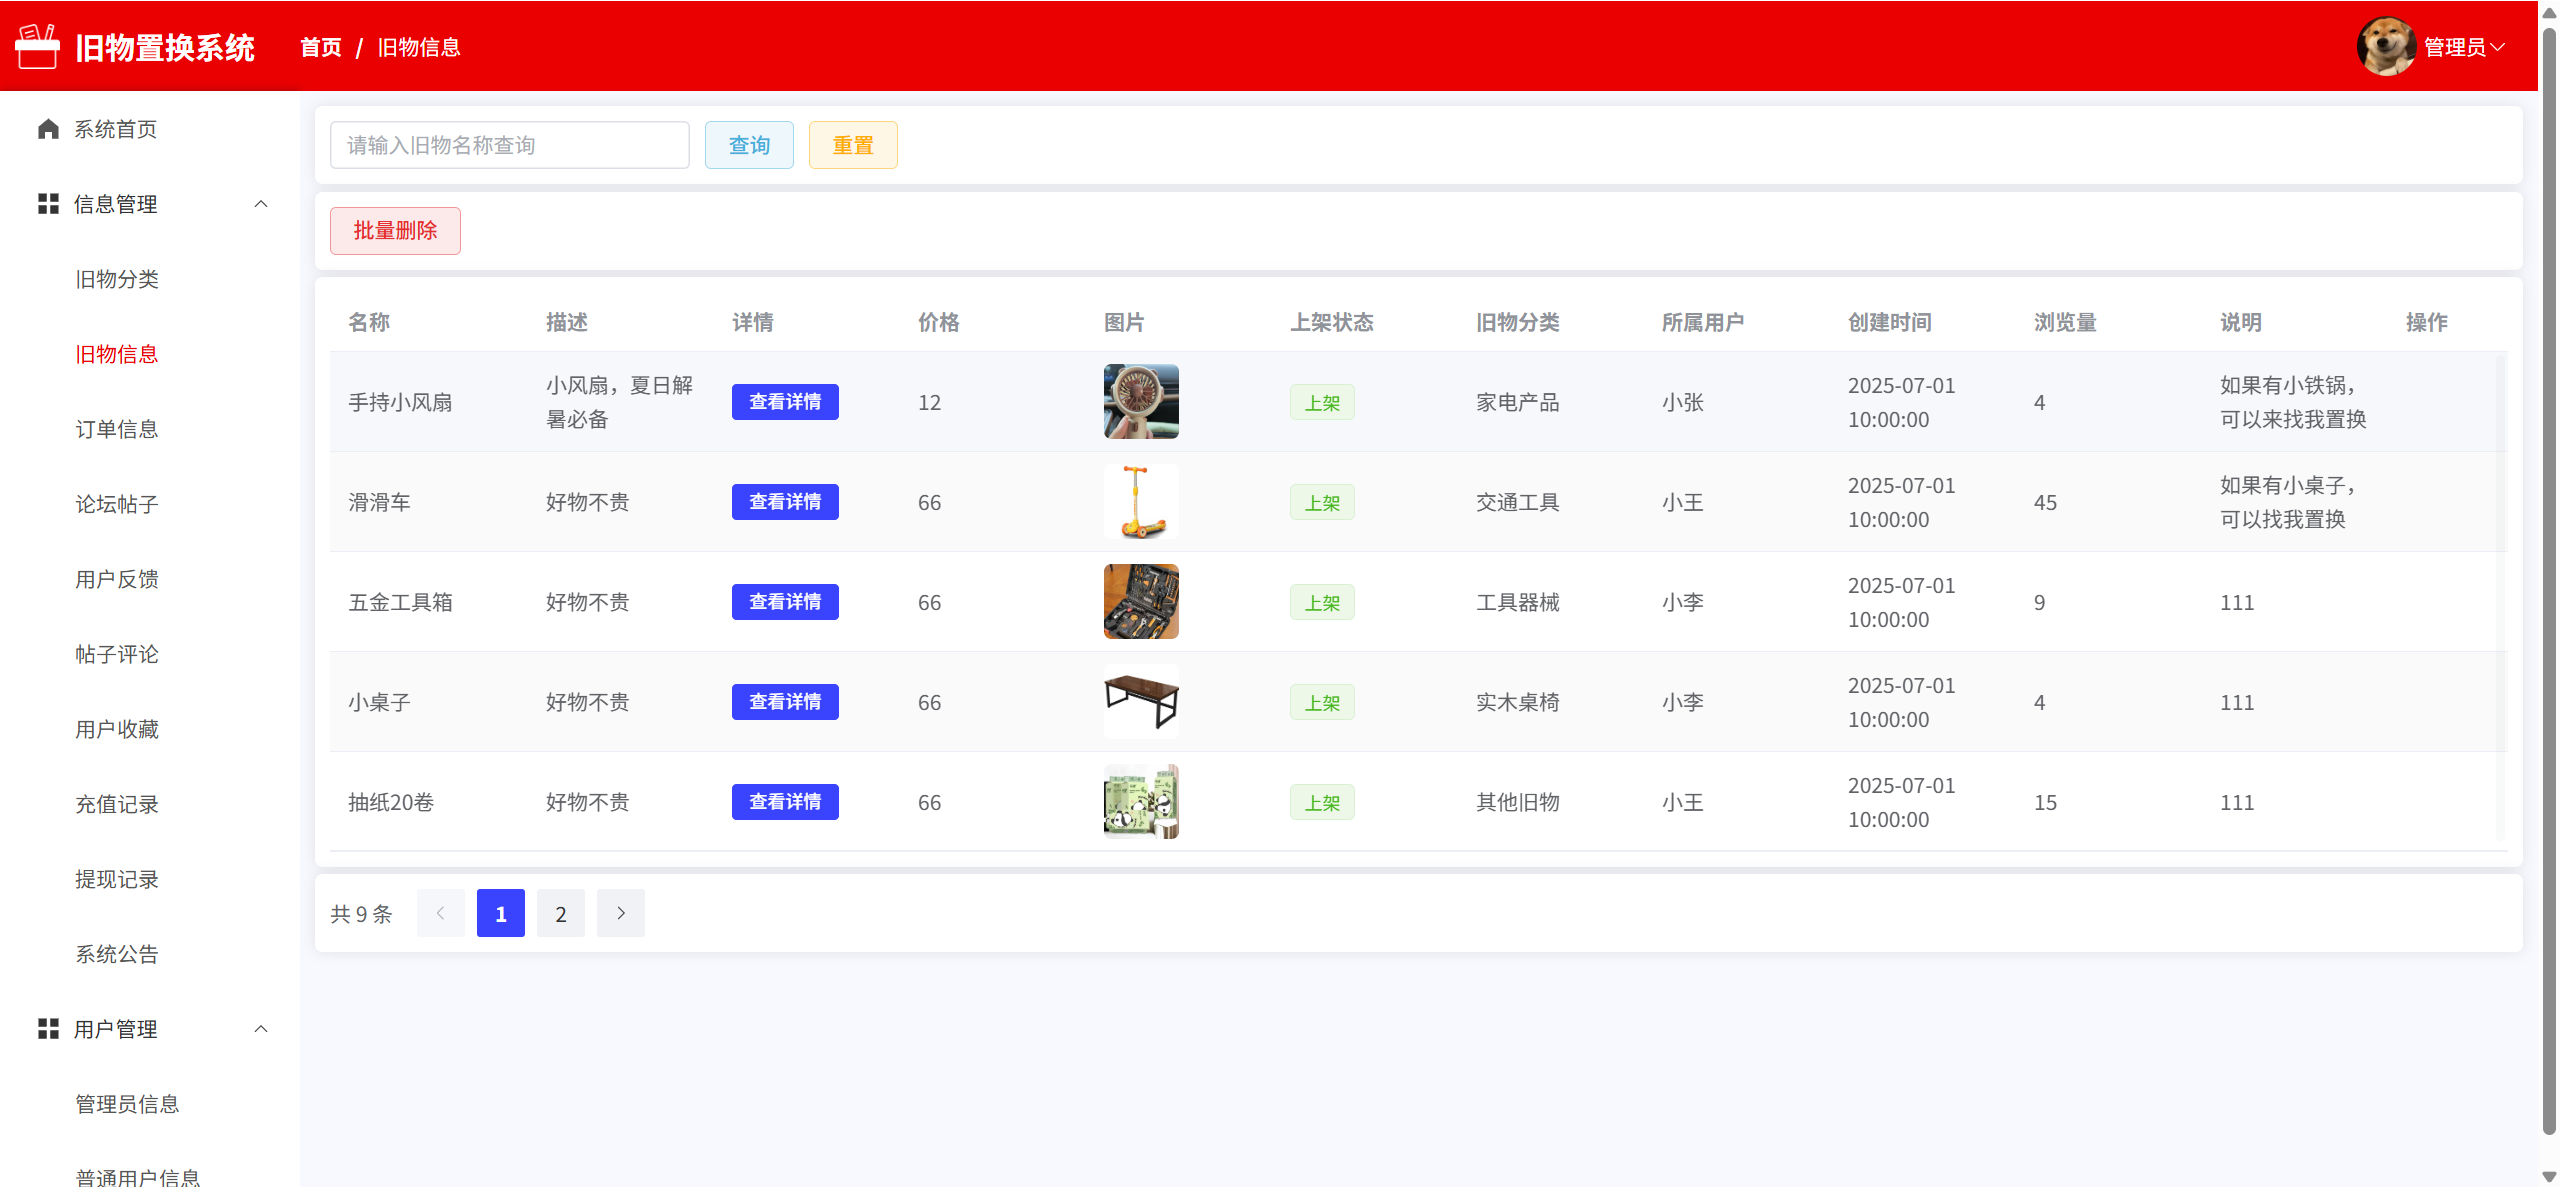Click the administrator dog avatar
2560x1187 pixels.
tap(2386, 47)
